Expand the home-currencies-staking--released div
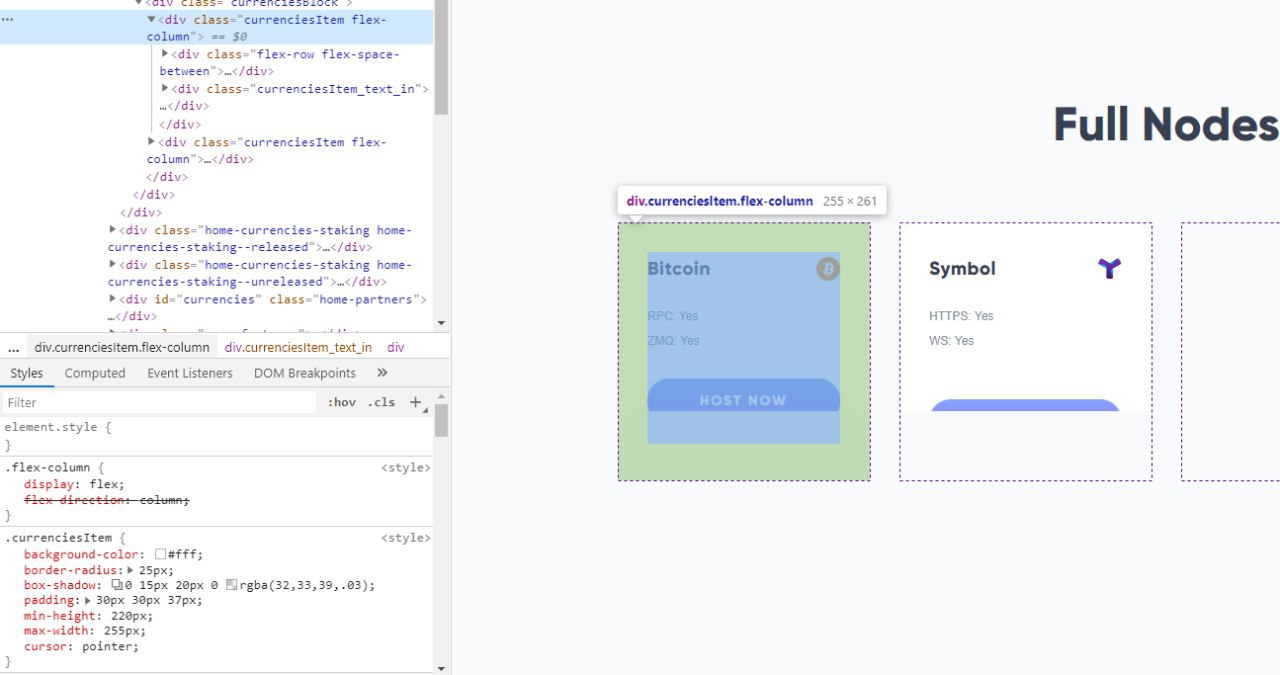 (x=113, y=230)
